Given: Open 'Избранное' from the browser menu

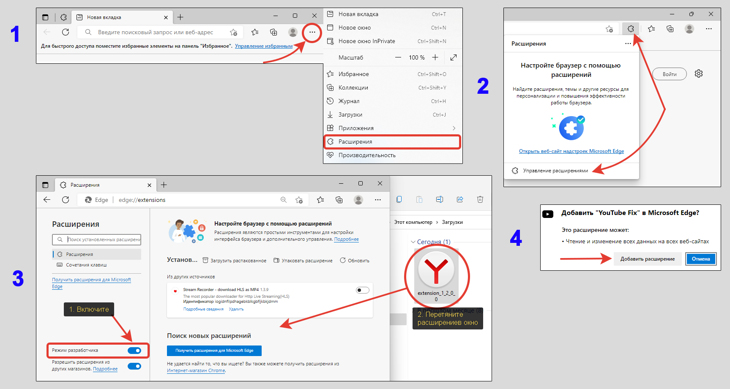Looking at the screenshot, I should (x=393, y=74).
